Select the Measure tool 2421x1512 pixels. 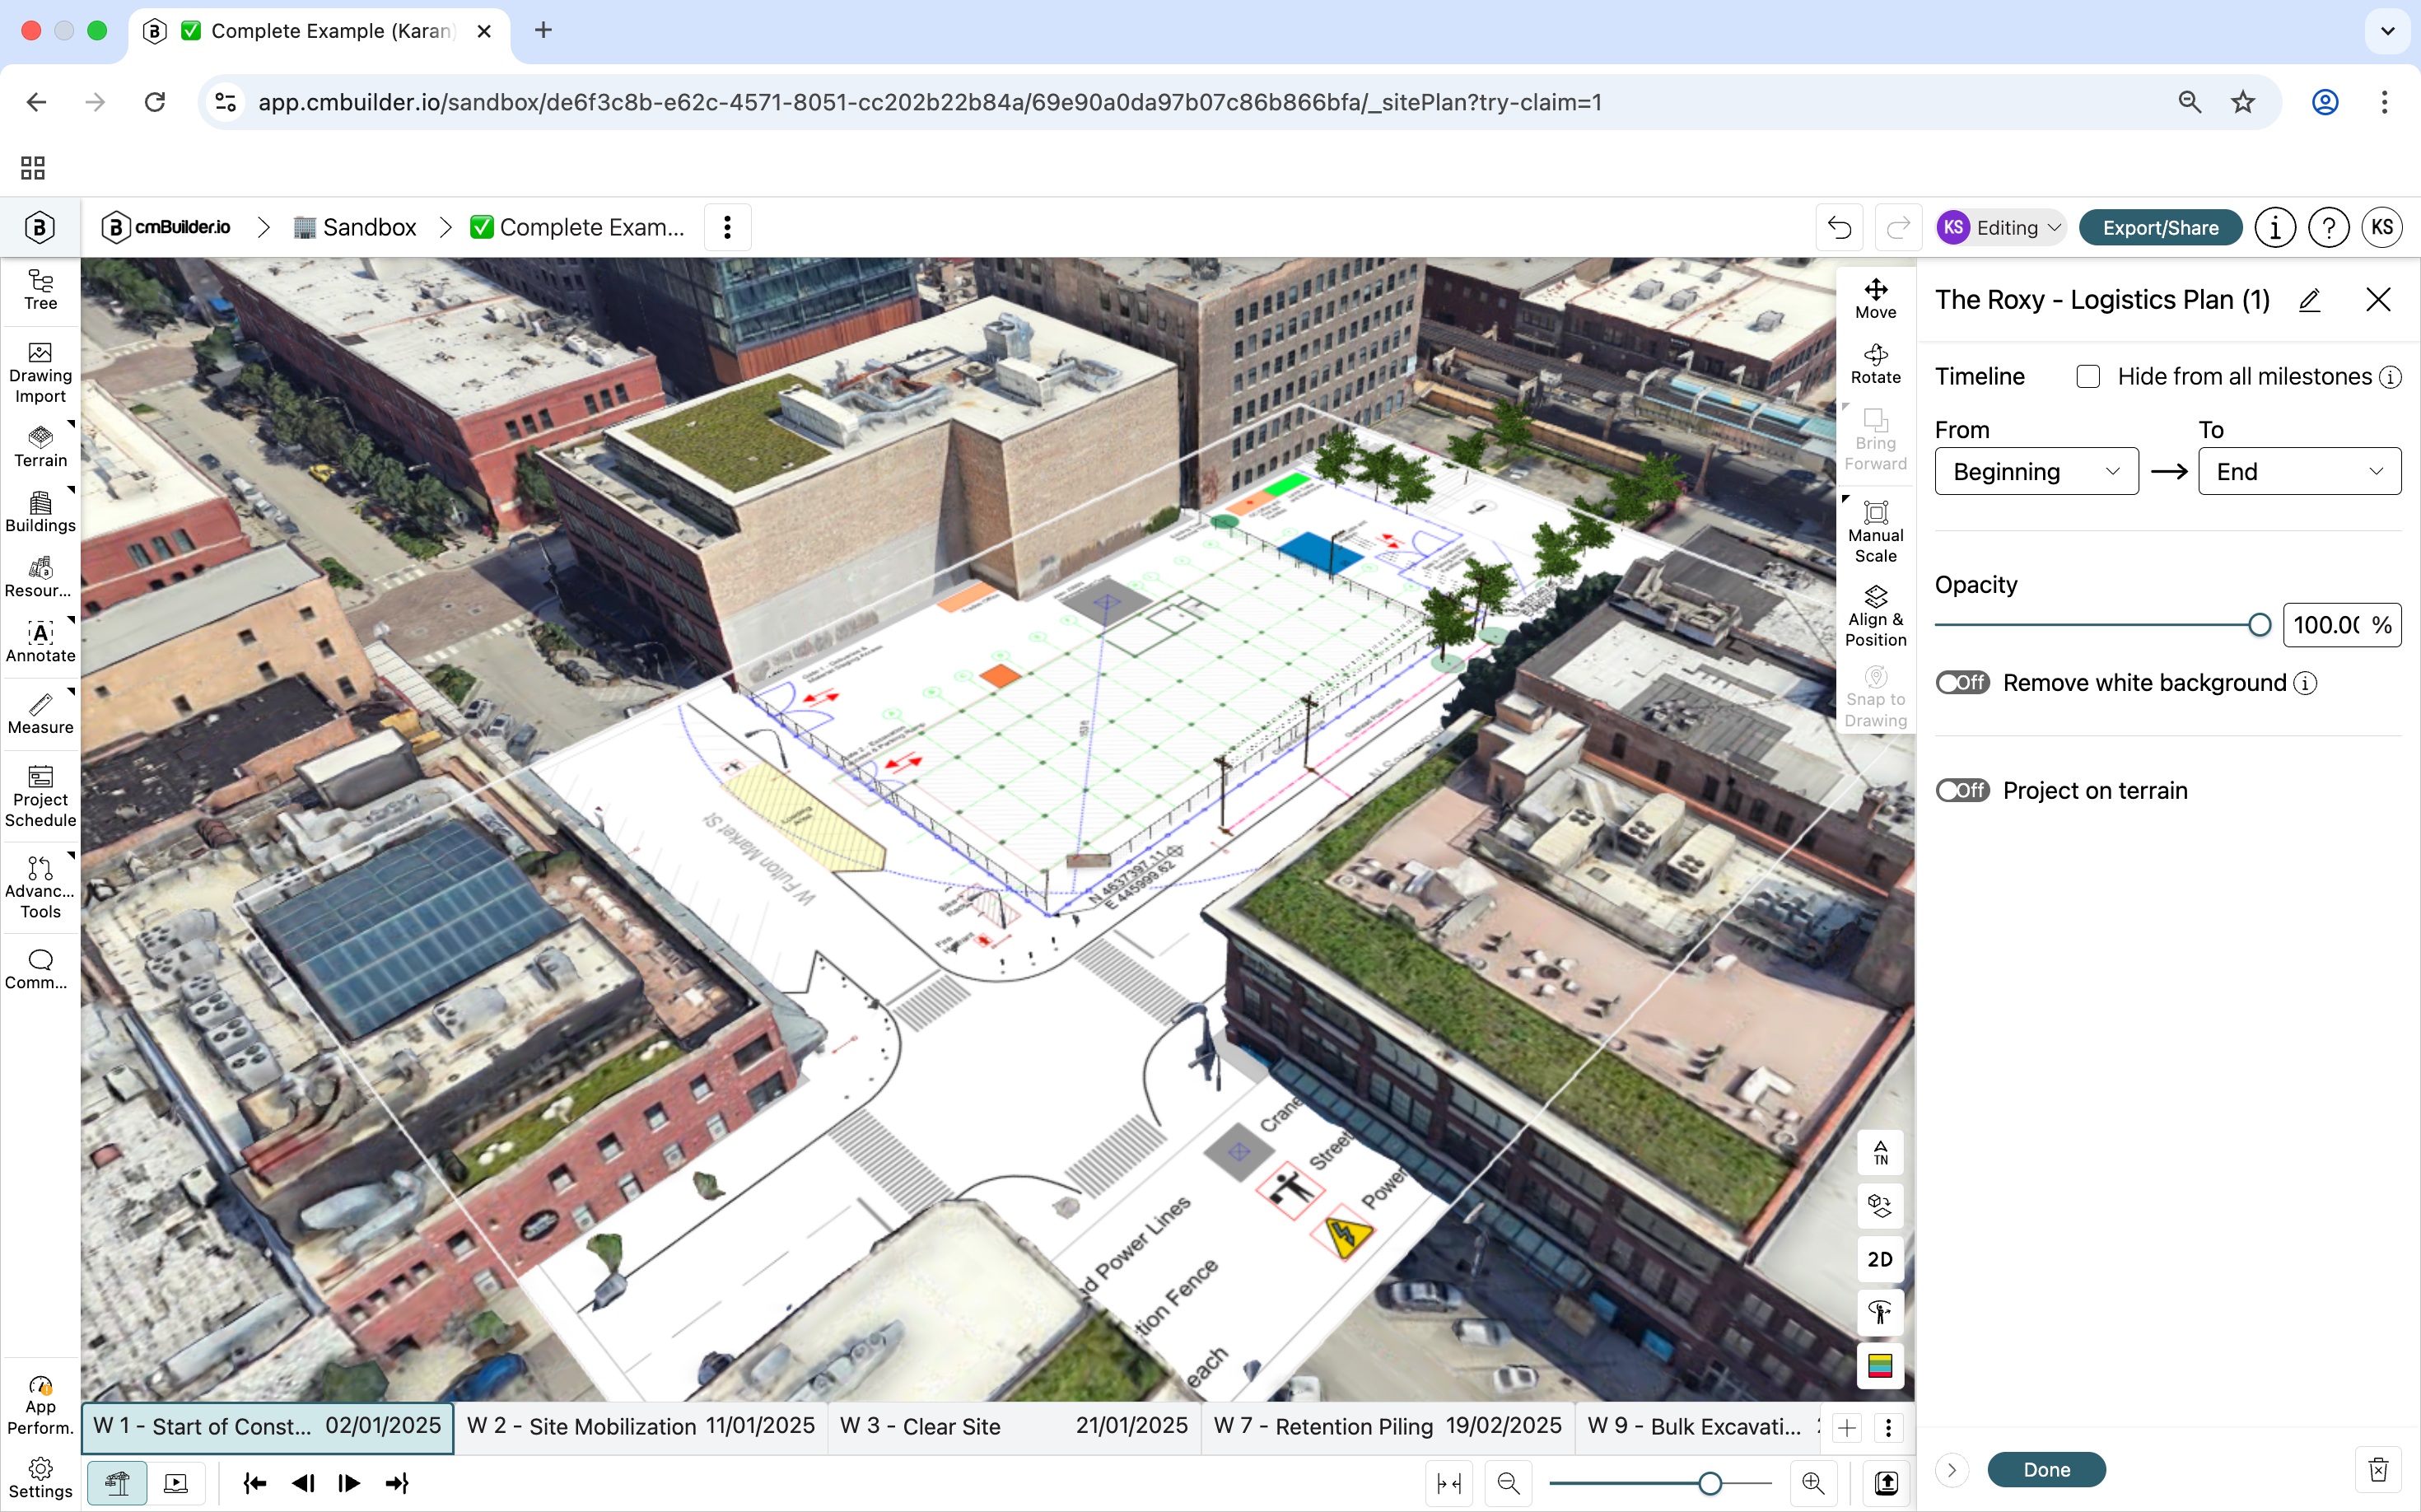40,714
